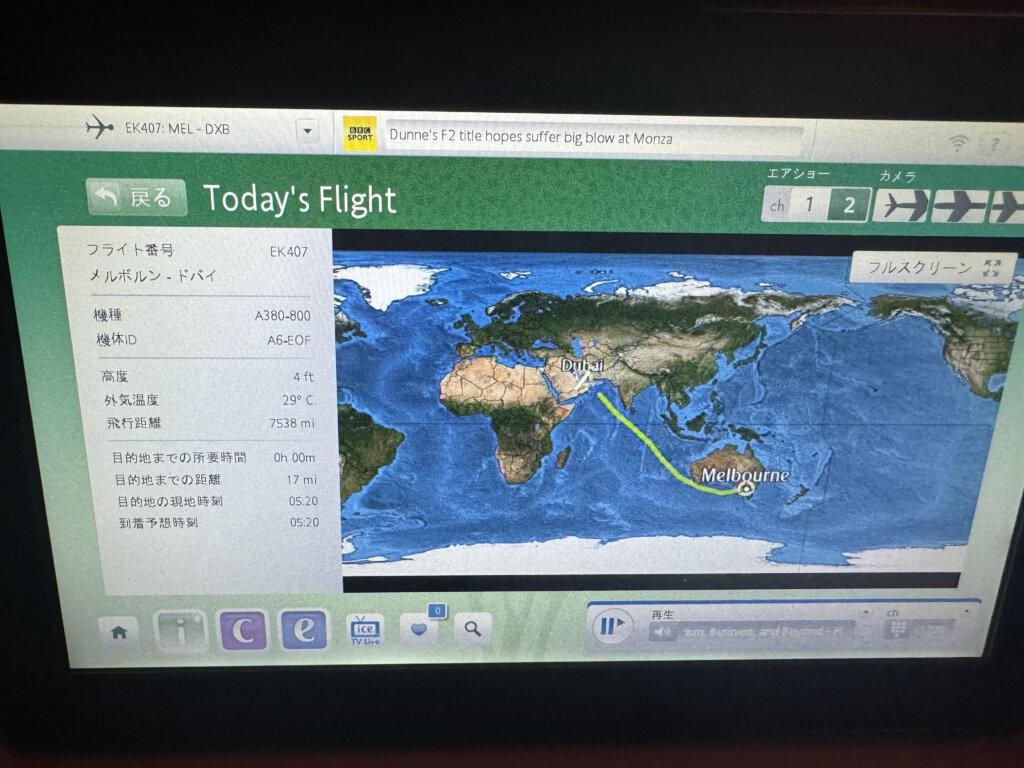Select the second camera view
Screen dimensions: 1024x768
click(958, 207)
